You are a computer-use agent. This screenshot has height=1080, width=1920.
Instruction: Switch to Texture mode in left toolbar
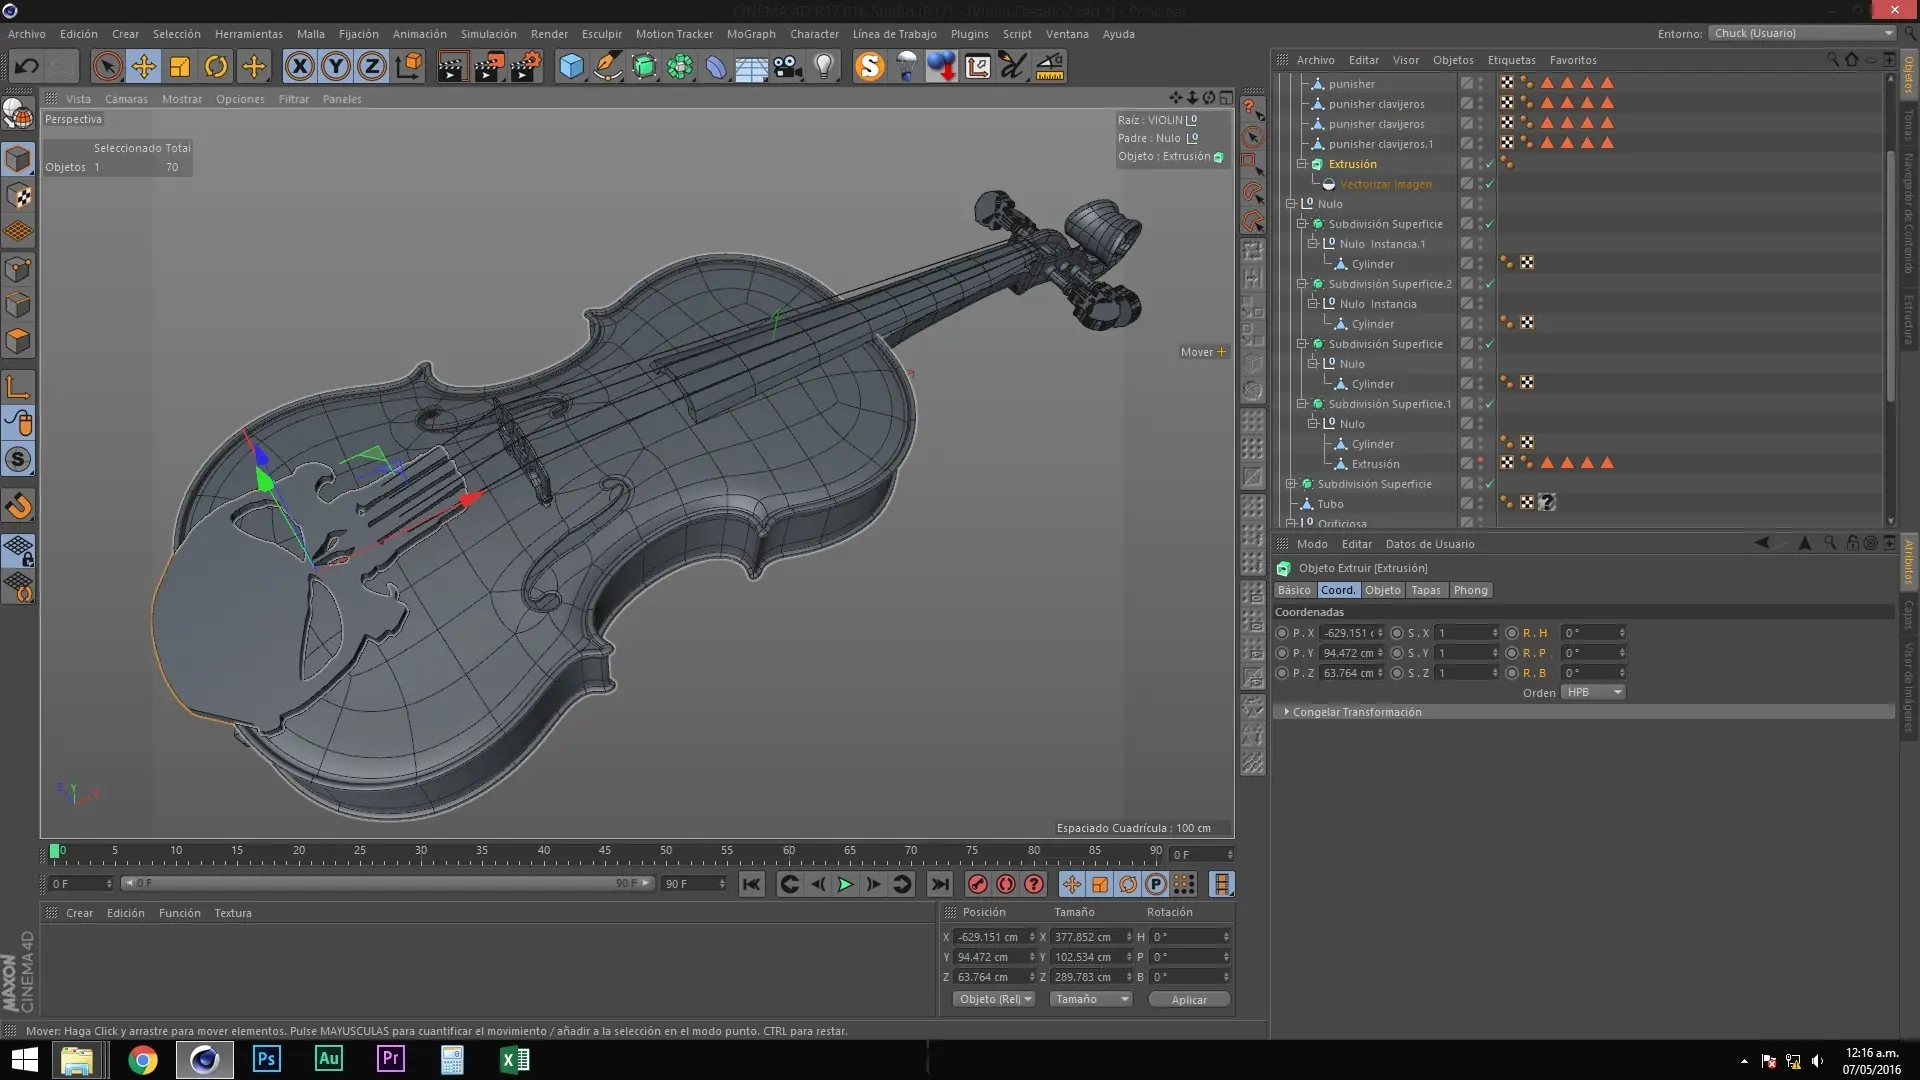[18, 196]
